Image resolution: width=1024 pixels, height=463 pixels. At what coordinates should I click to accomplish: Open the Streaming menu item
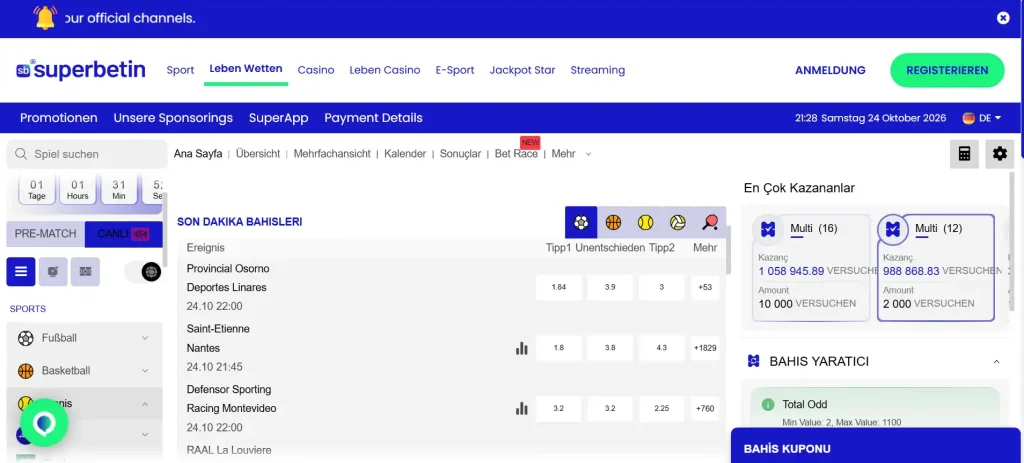598,70
